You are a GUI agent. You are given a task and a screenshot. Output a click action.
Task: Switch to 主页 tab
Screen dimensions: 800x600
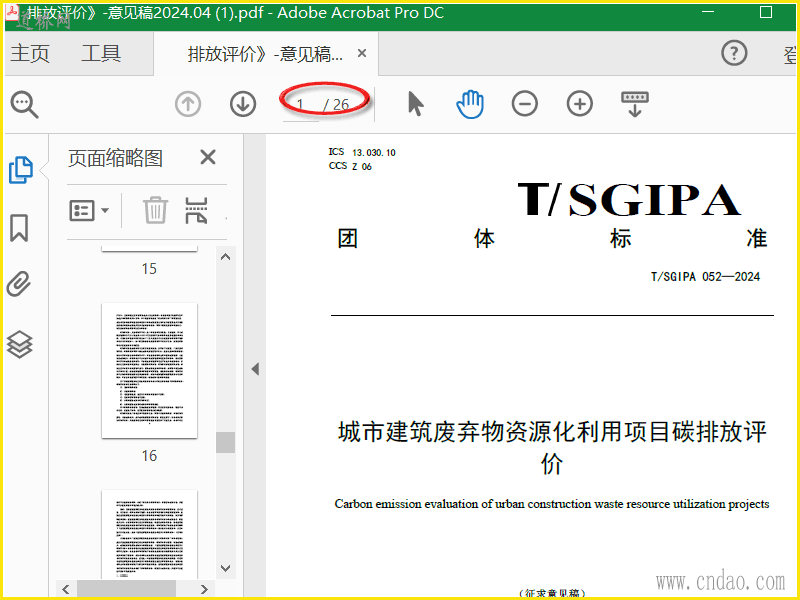click(x=30, y=53)
